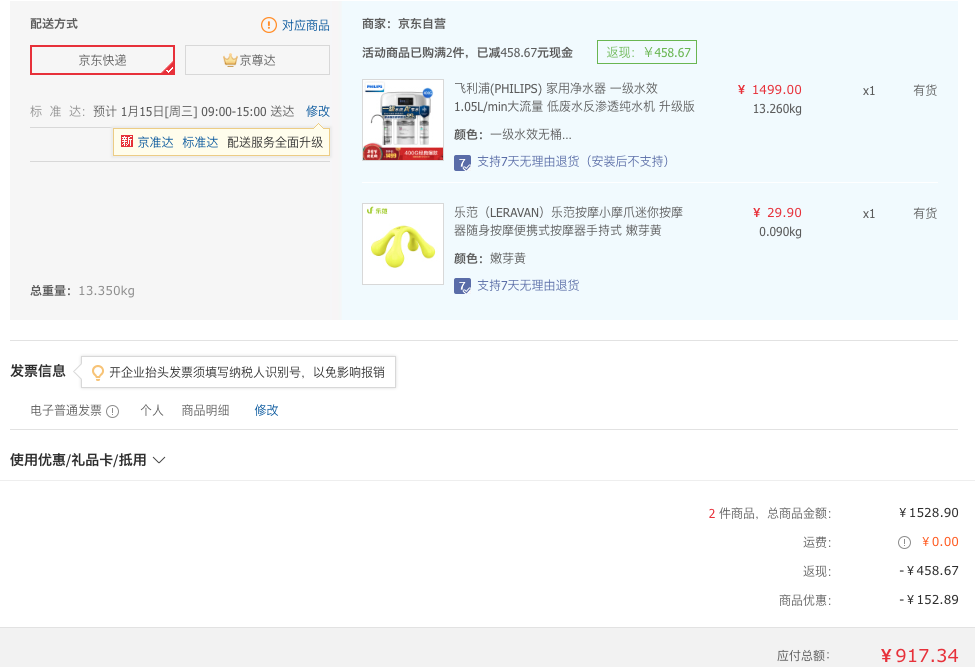975x667 pixels.
Task: Click 支持7天无理由退货（安装后不支持） link
Action: point(576,162)
